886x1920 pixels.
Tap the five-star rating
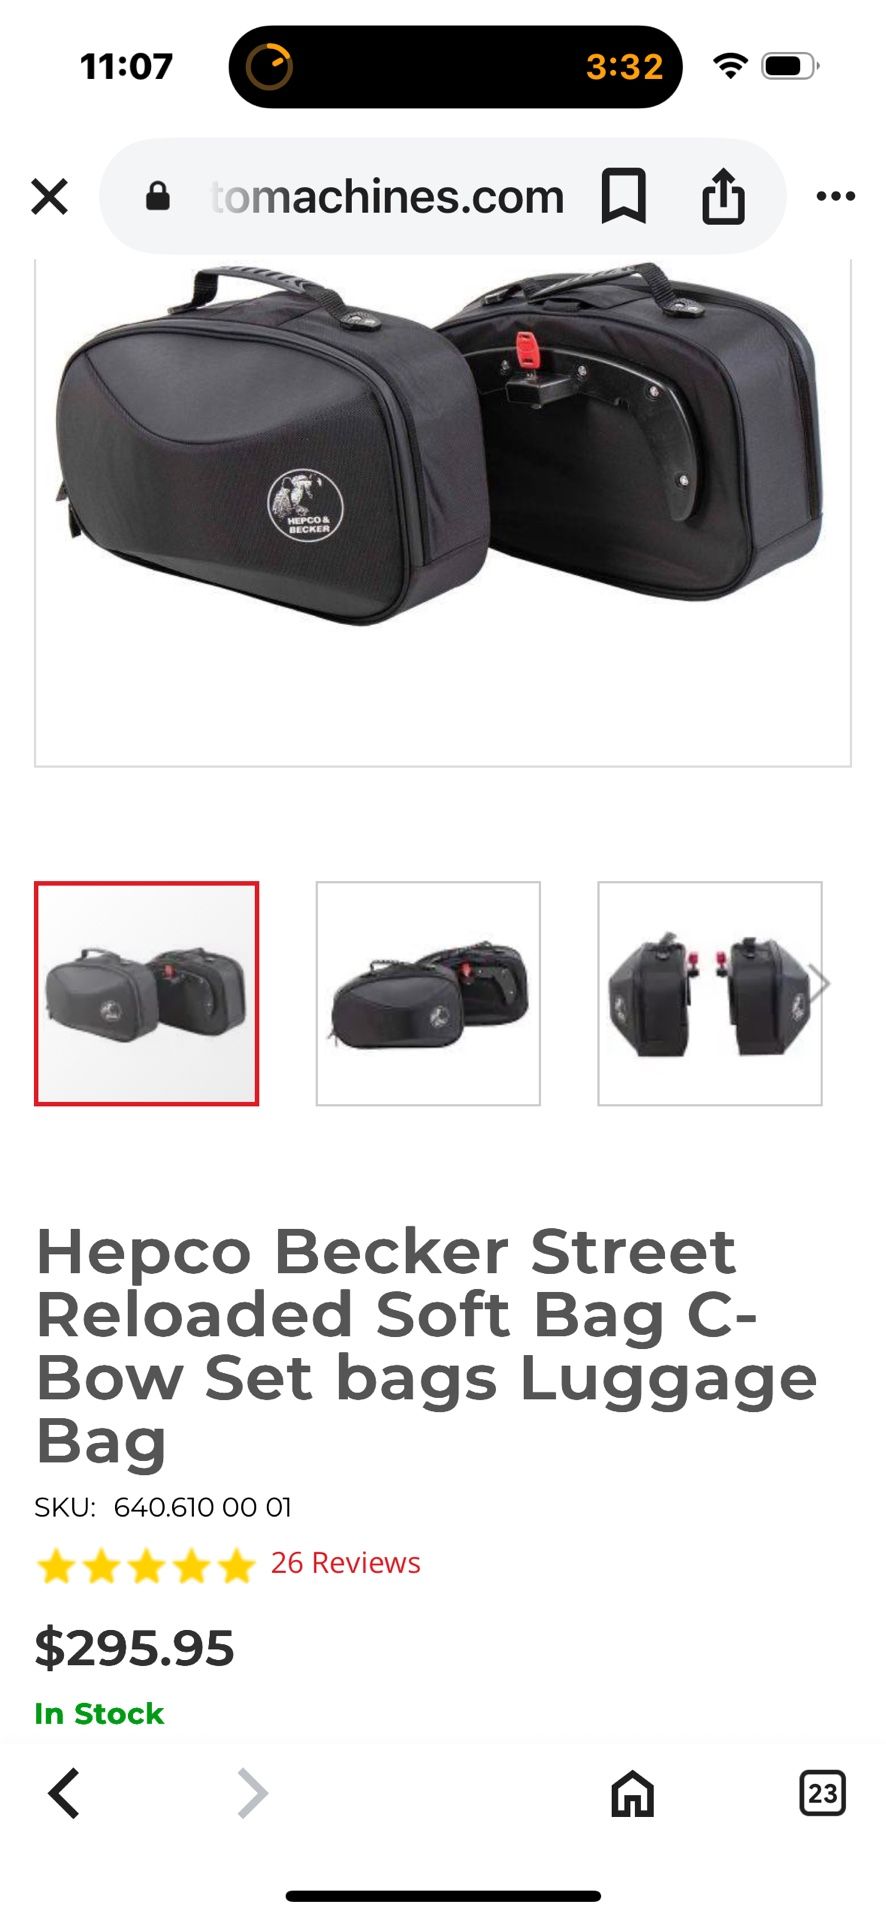(x=146, y=1566)
